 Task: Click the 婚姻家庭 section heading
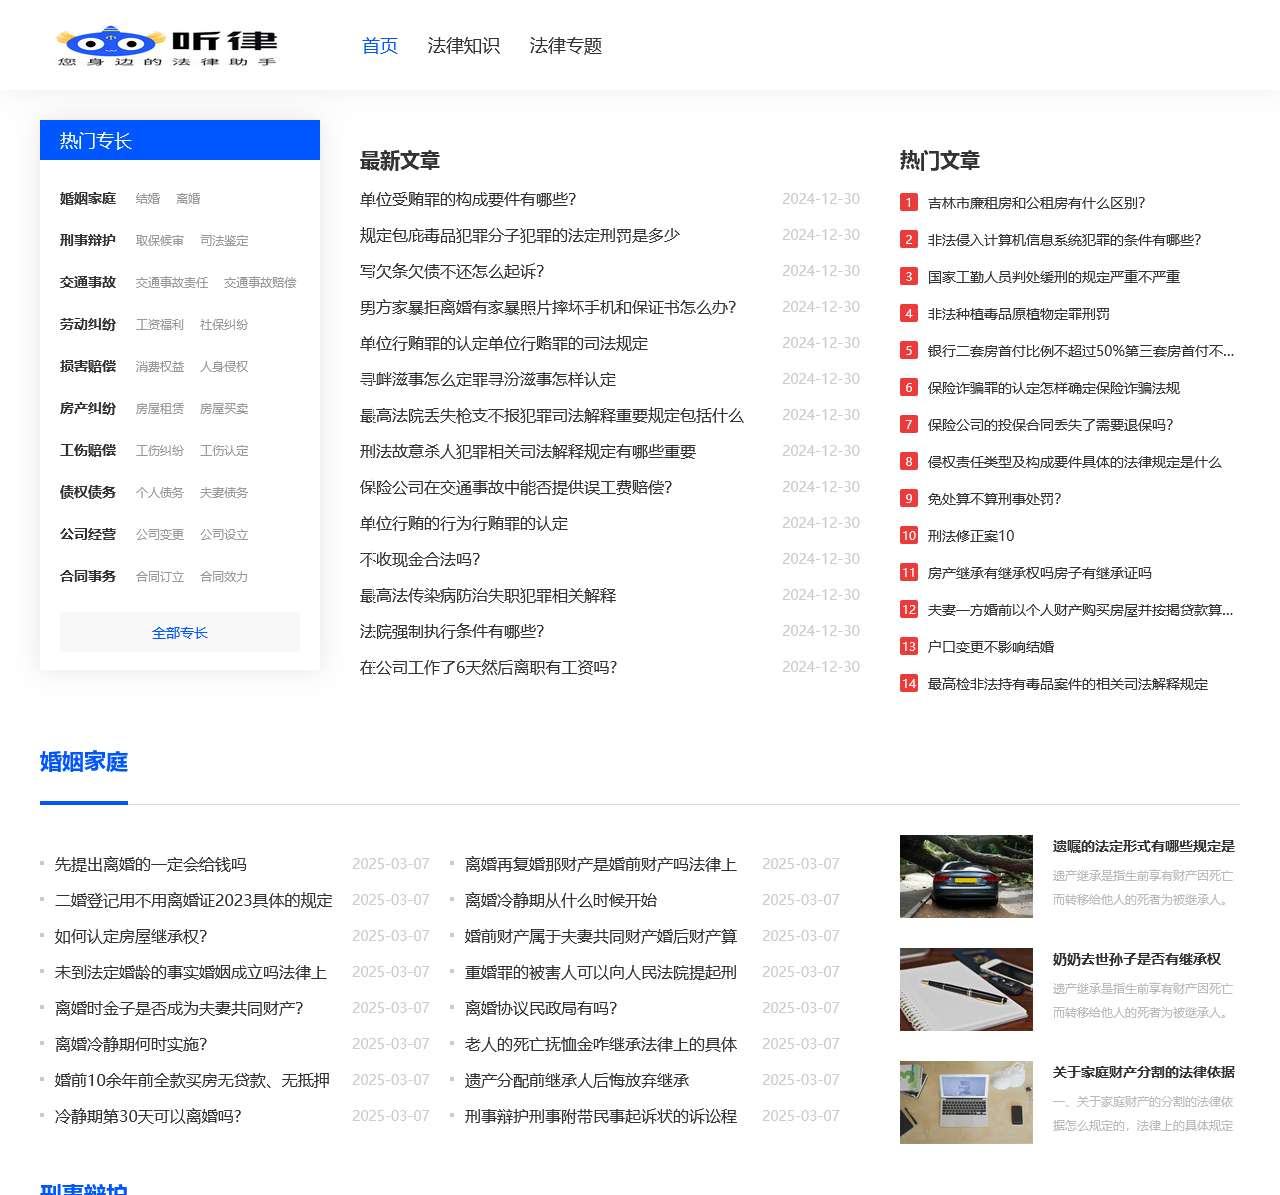pos(83,763)
